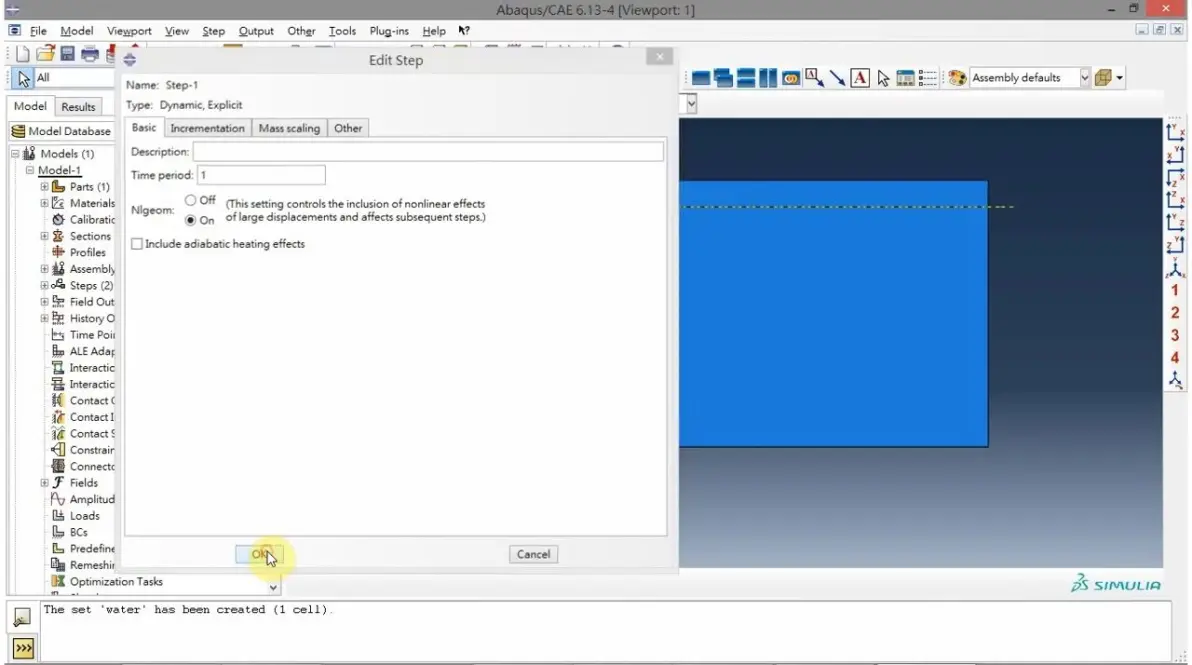Click the Create Text annotation icon
The width and height of the screenshot is (1192, 665).
pyautogui.click(x=814, y=78)
